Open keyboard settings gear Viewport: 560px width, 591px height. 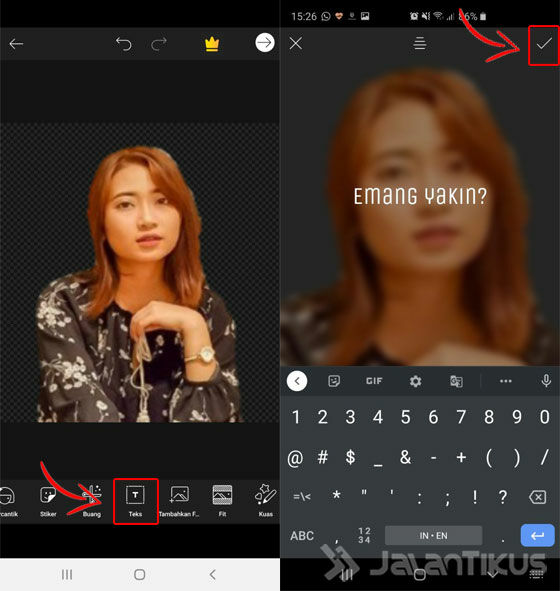[x=415, y=381]
